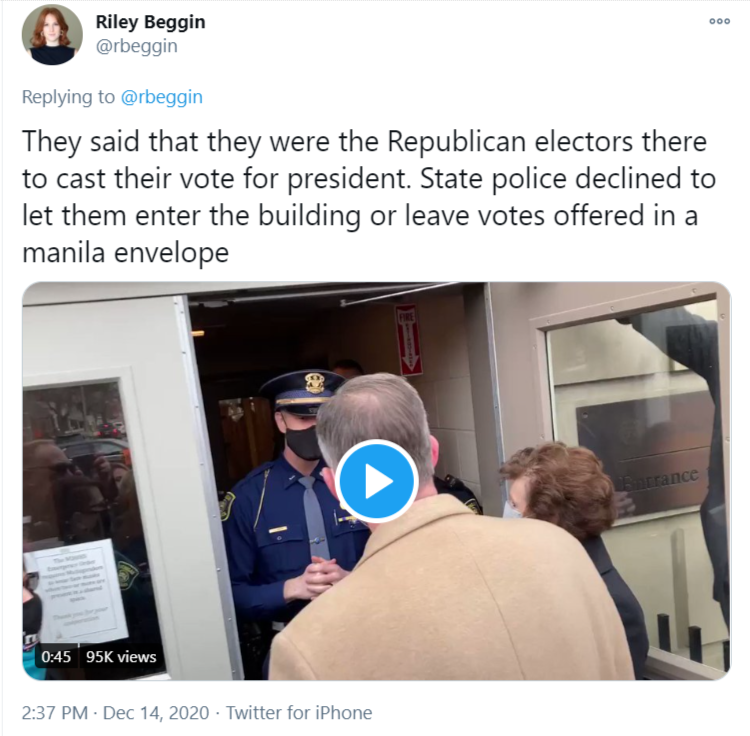
Task: Click the posted notice on the door window
Action: tap(77, 591)
